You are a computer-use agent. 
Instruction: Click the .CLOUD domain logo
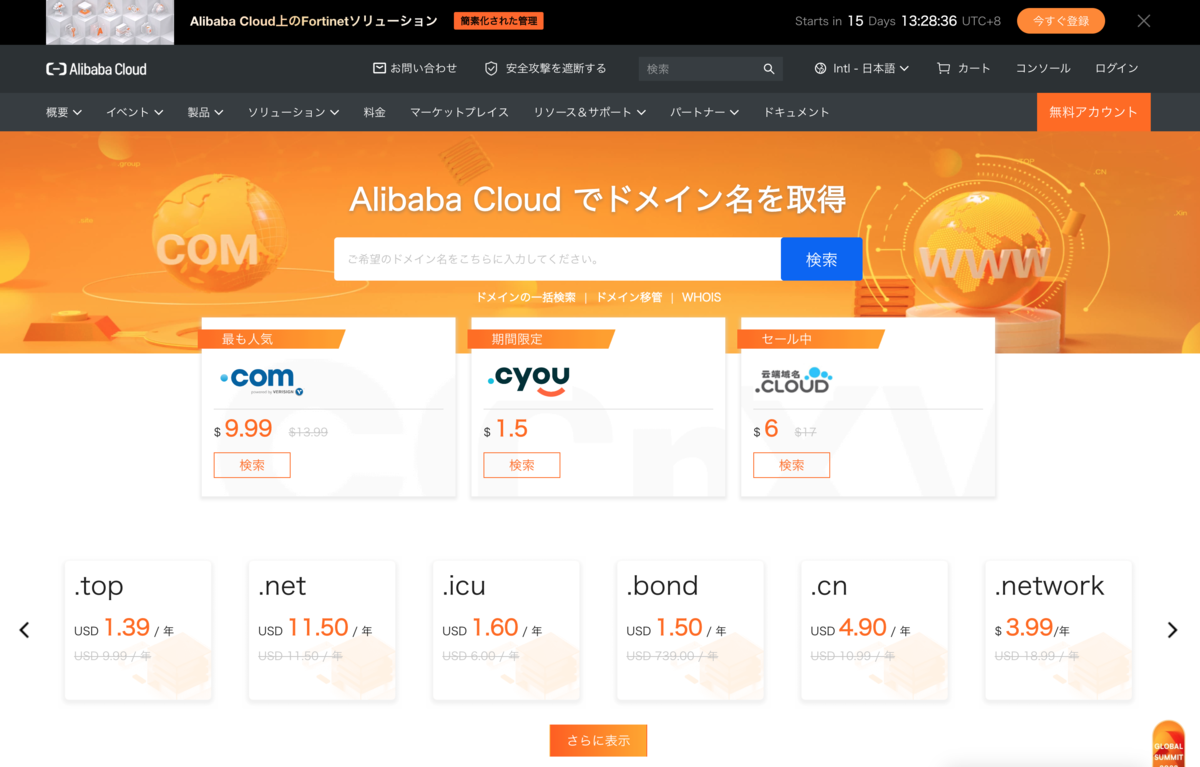(794, 380)
